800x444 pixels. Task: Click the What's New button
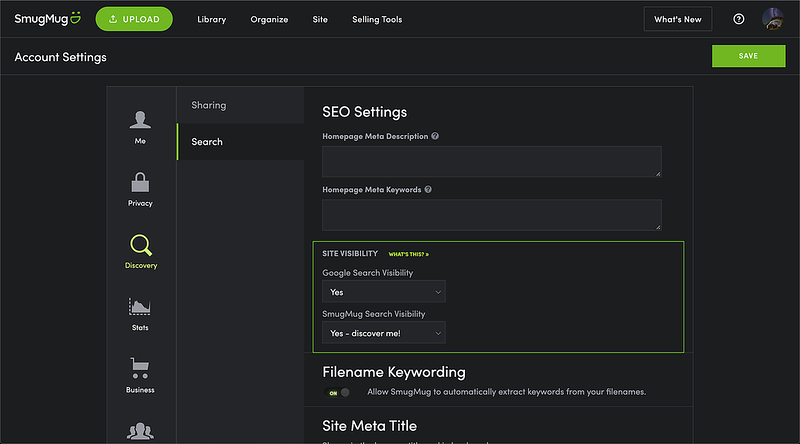[678, 19]
